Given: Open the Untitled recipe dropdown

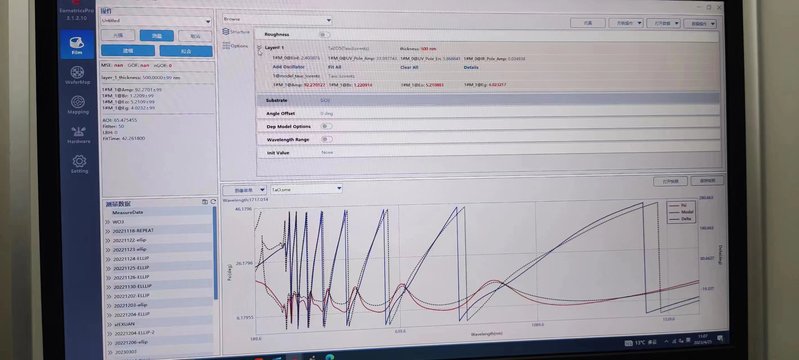Looking at the screenshot, I should (156, 21).
